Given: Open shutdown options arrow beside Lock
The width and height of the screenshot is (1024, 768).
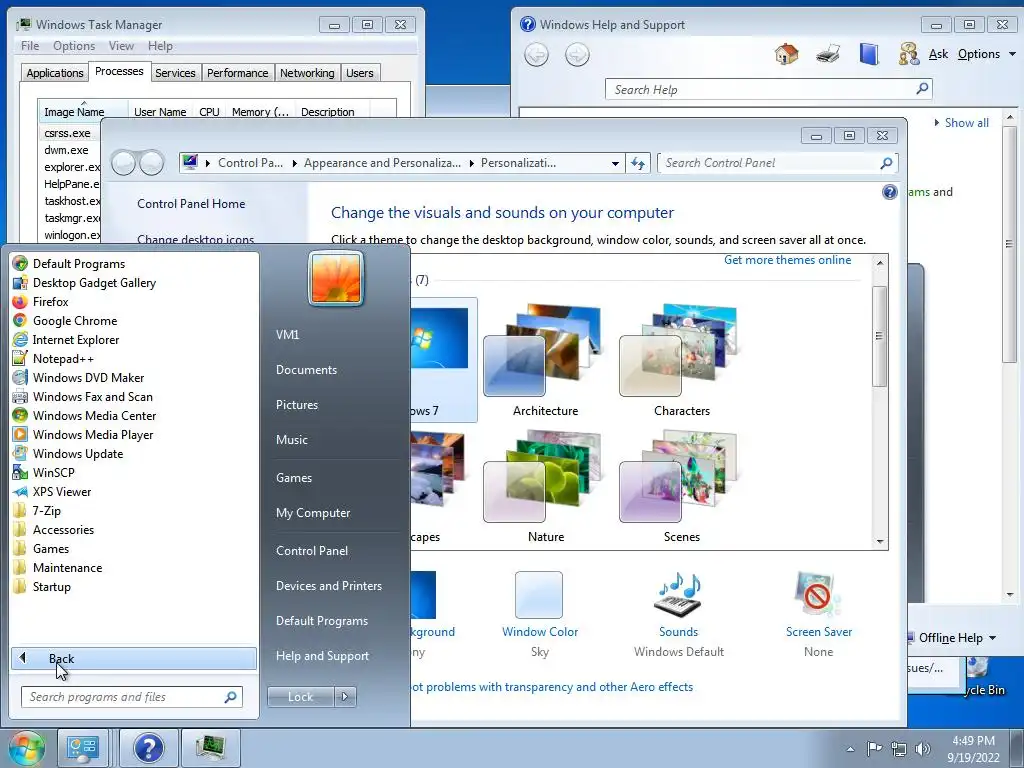Looking at the screenshot, I should click(345, 697).
